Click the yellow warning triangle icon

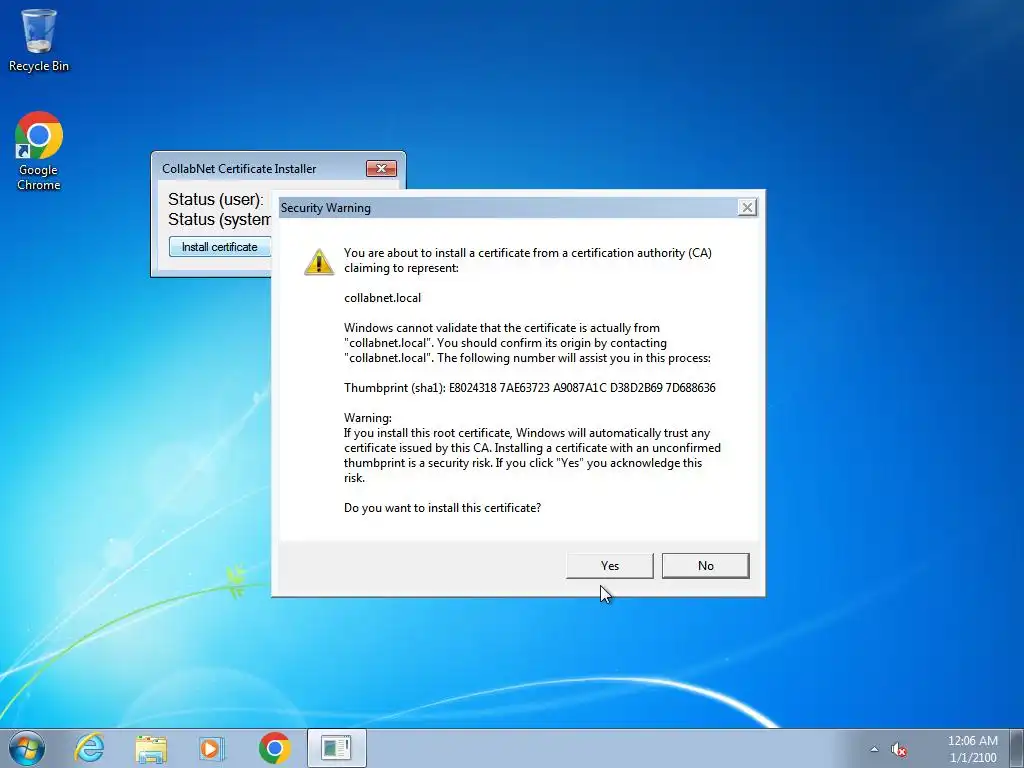click(x=319, y=261)
